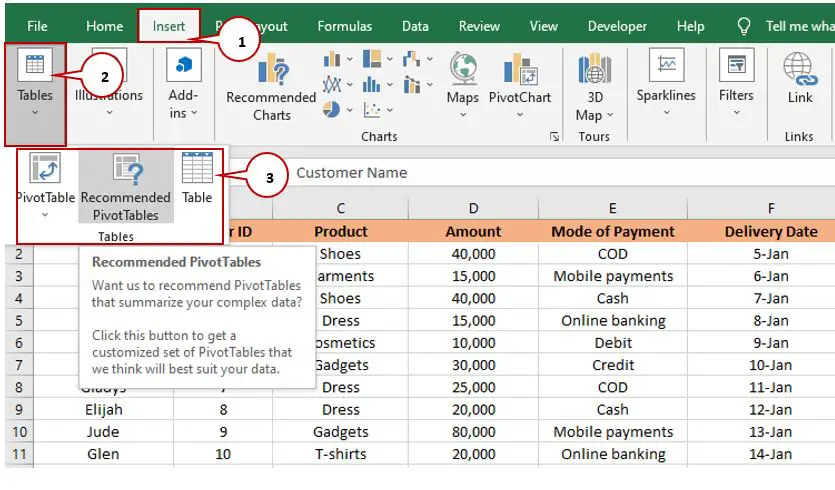This screenshot has width=835, height=490.
Task: Click the Product header cell
Action: [x=341, y=231]
